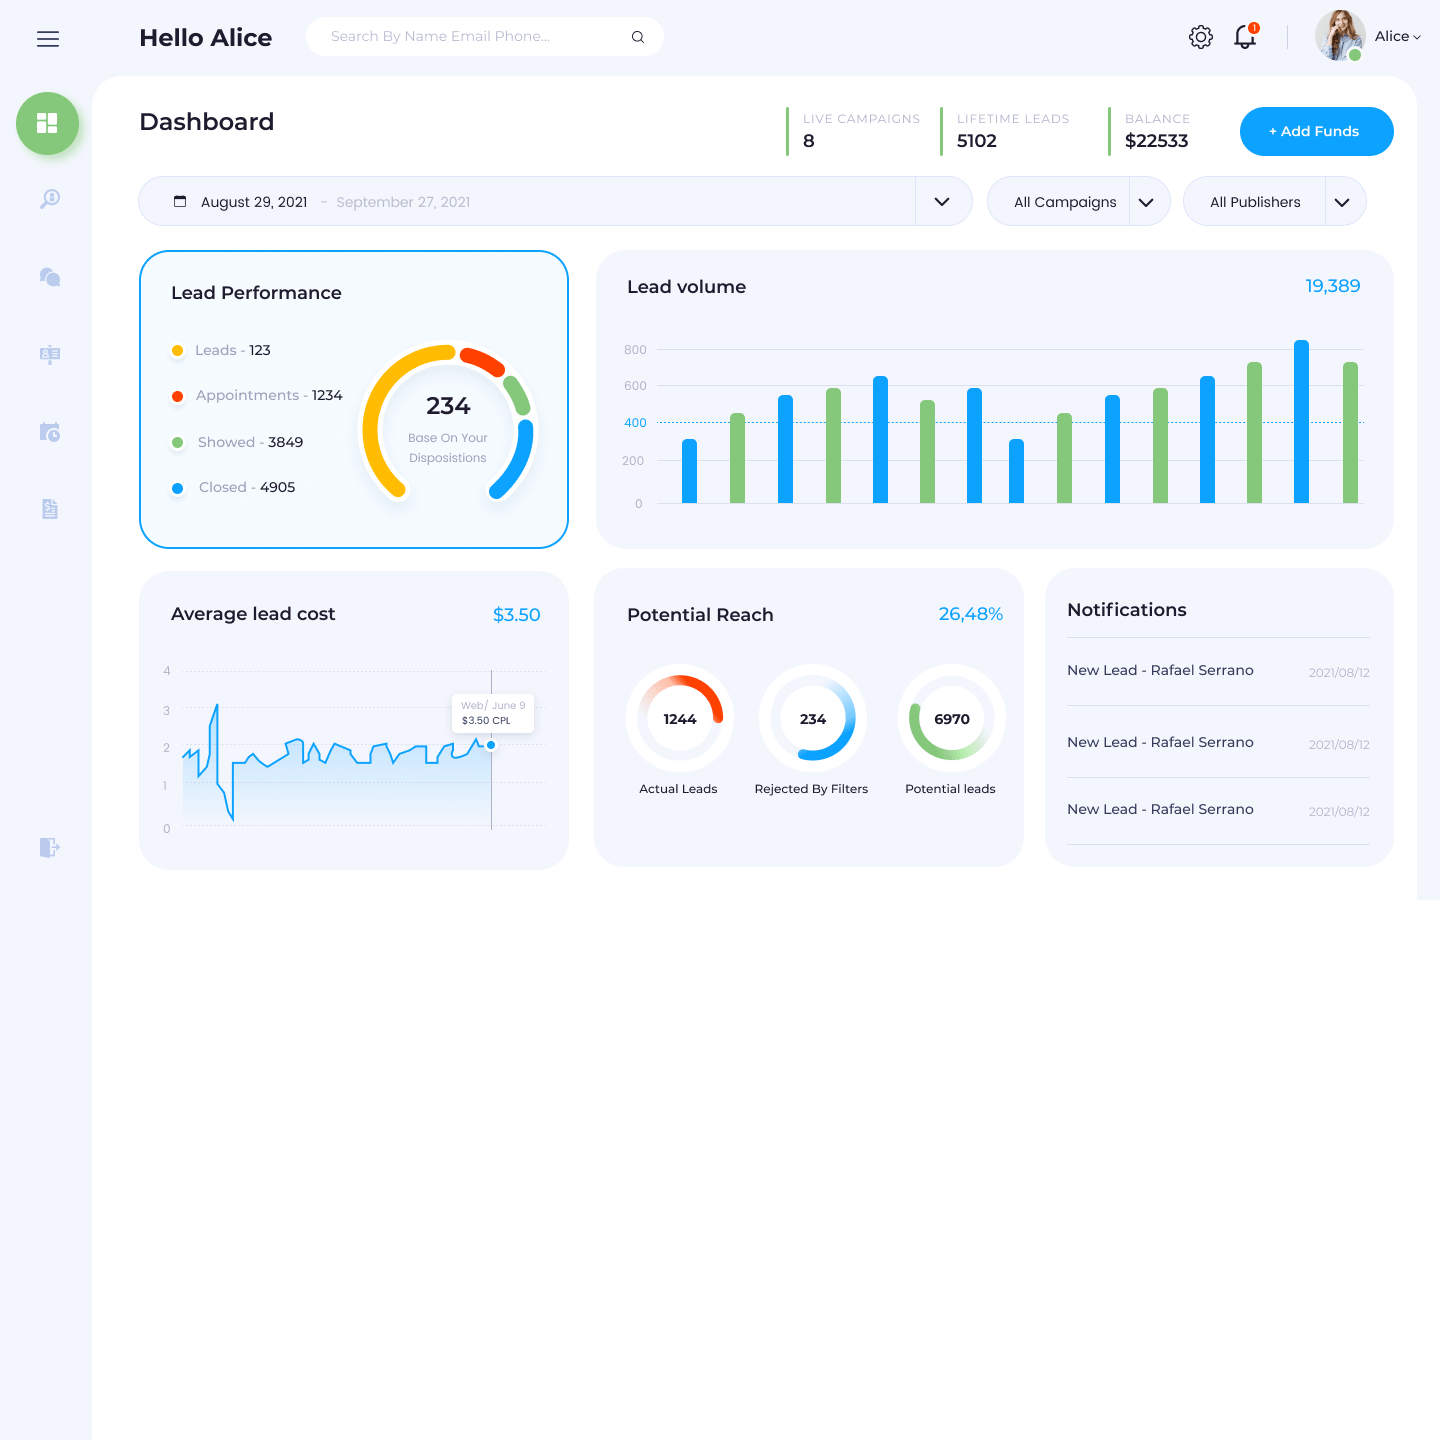Screen dimensions: 1440x1440
Task: Expand the date range dropdown arrow
Action: coord(942,202)
